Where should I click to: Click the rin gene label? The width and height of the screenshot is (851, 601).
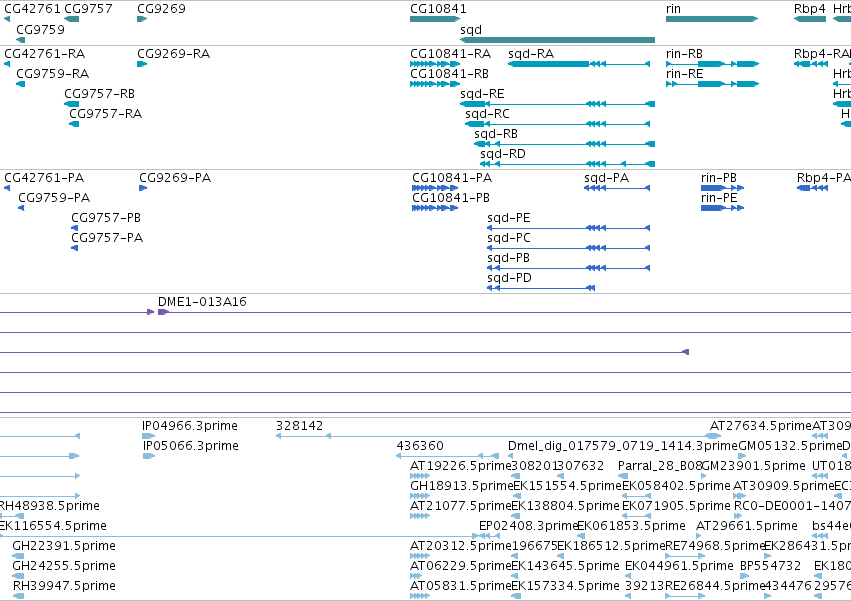[673, 9]
